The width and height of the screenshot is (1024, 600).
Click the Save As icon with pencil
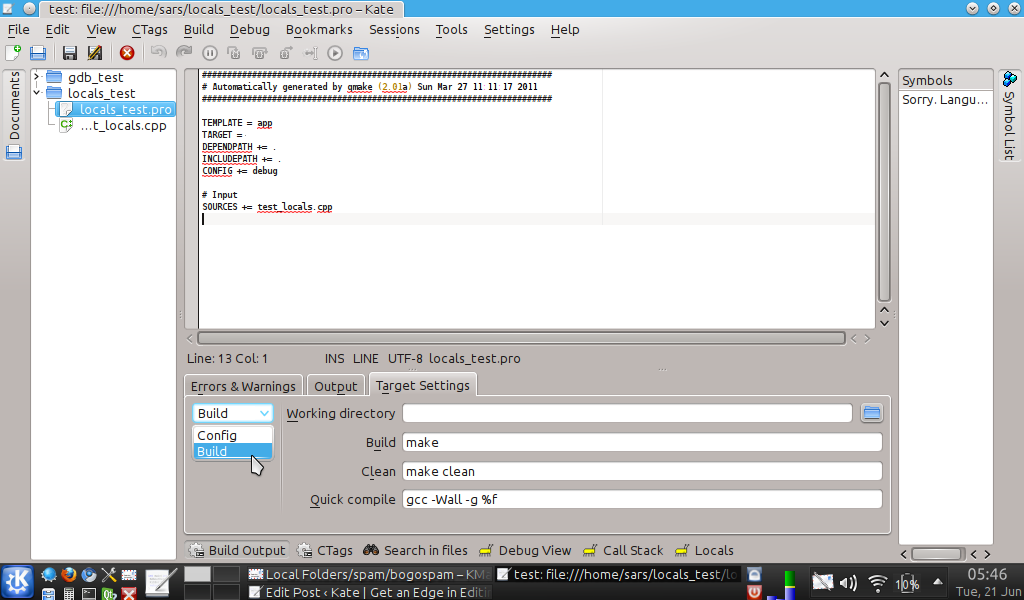tap(95, 53)
